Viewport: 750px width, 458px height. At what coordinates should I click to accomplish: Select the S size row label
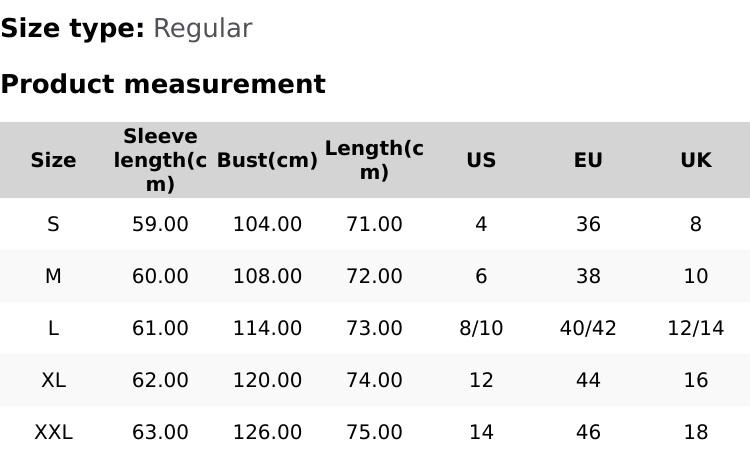tap(53, 224)
